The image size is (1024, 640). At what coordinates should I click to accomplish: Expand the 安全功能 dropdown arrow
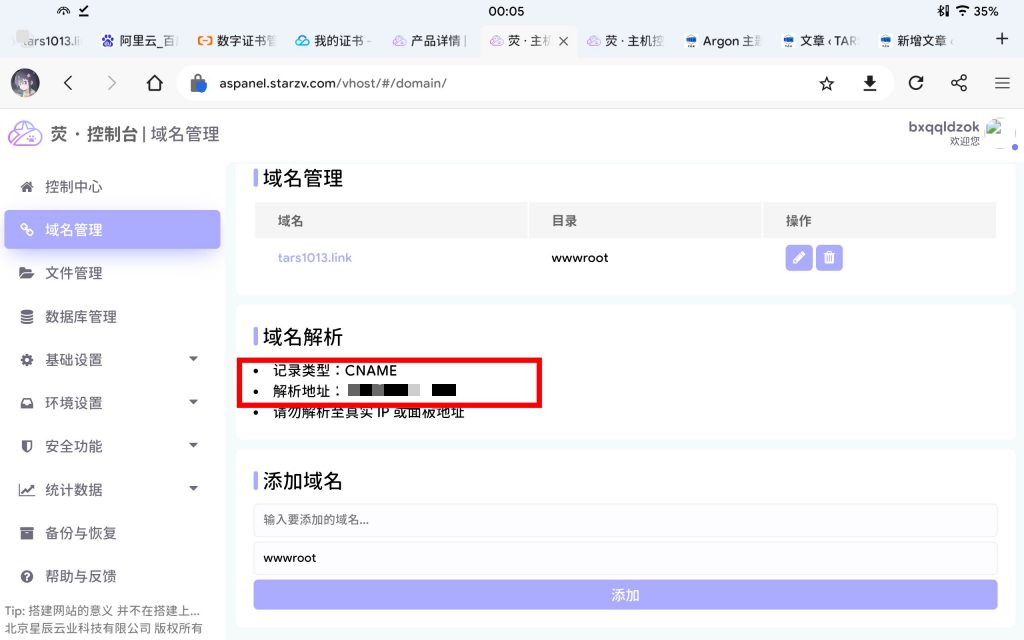click(193, 446)
